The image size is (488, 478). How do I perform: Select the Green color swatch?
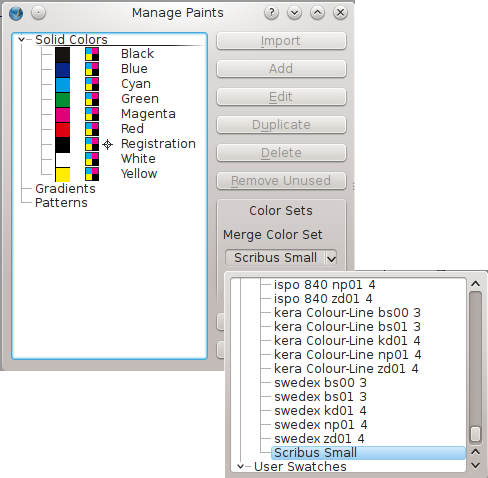tap(62, 100)
